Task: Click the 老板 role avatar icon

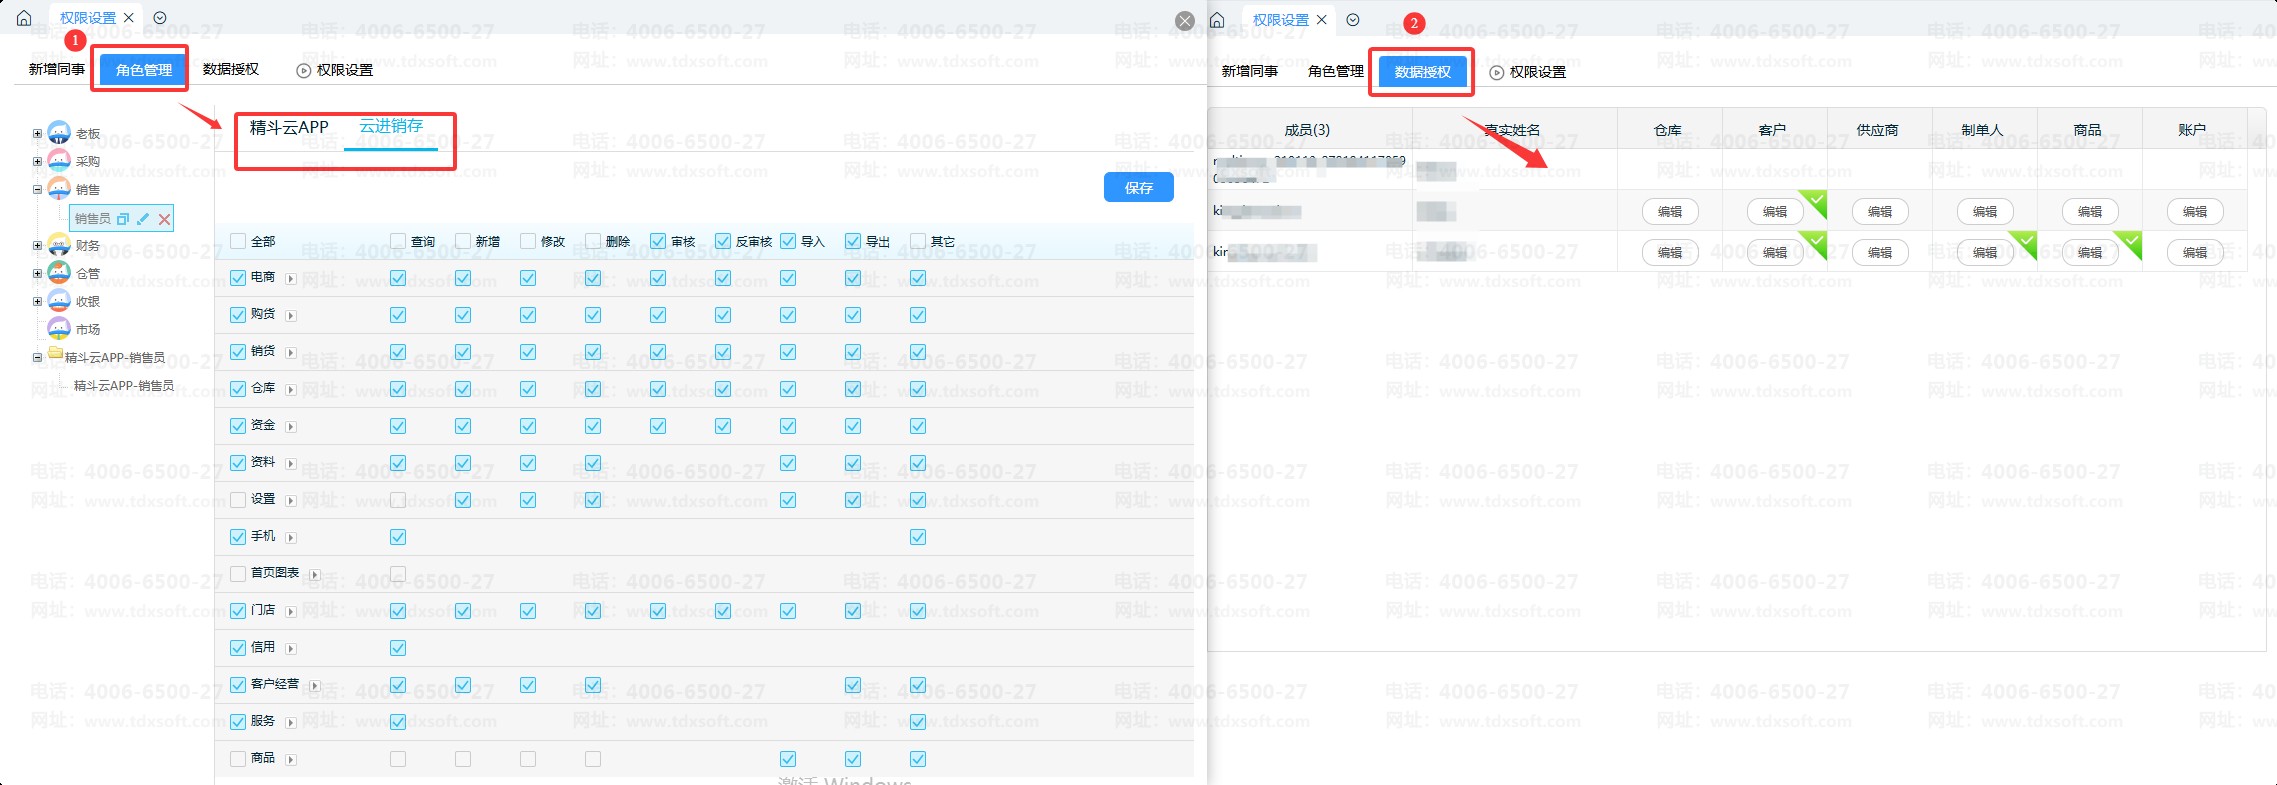Action: 59,133
